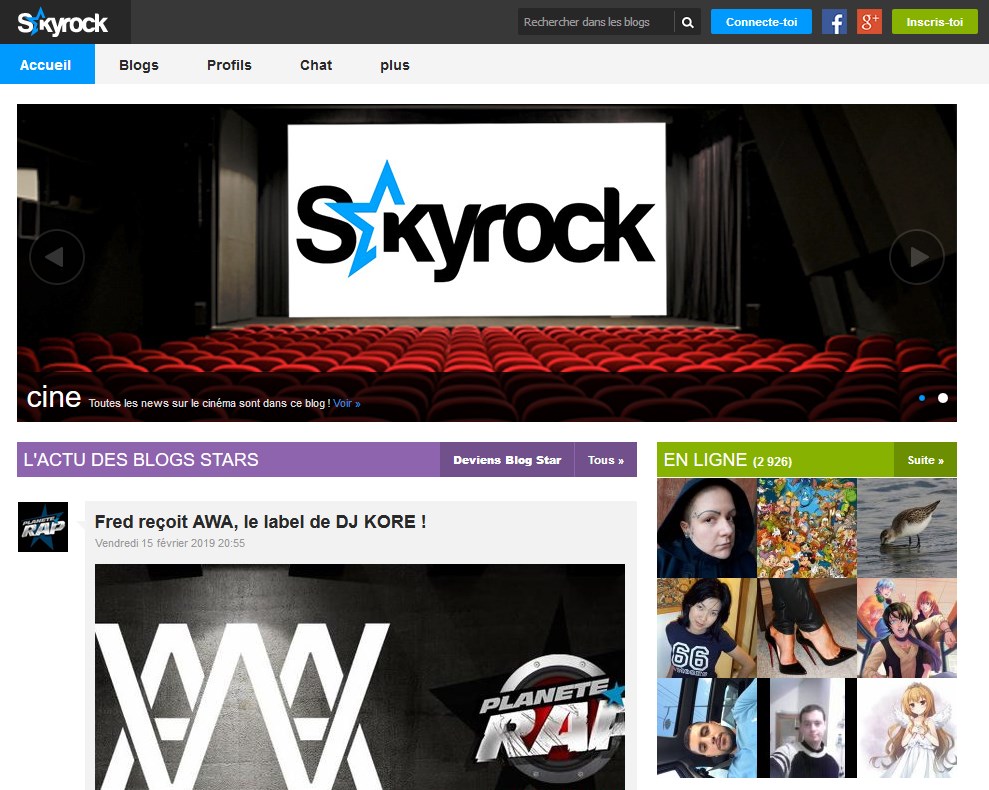Image resolution: width=989 pixels, height=790 pixels.
Task: Click the Connecte-toi button
Action: pos(761,22)
